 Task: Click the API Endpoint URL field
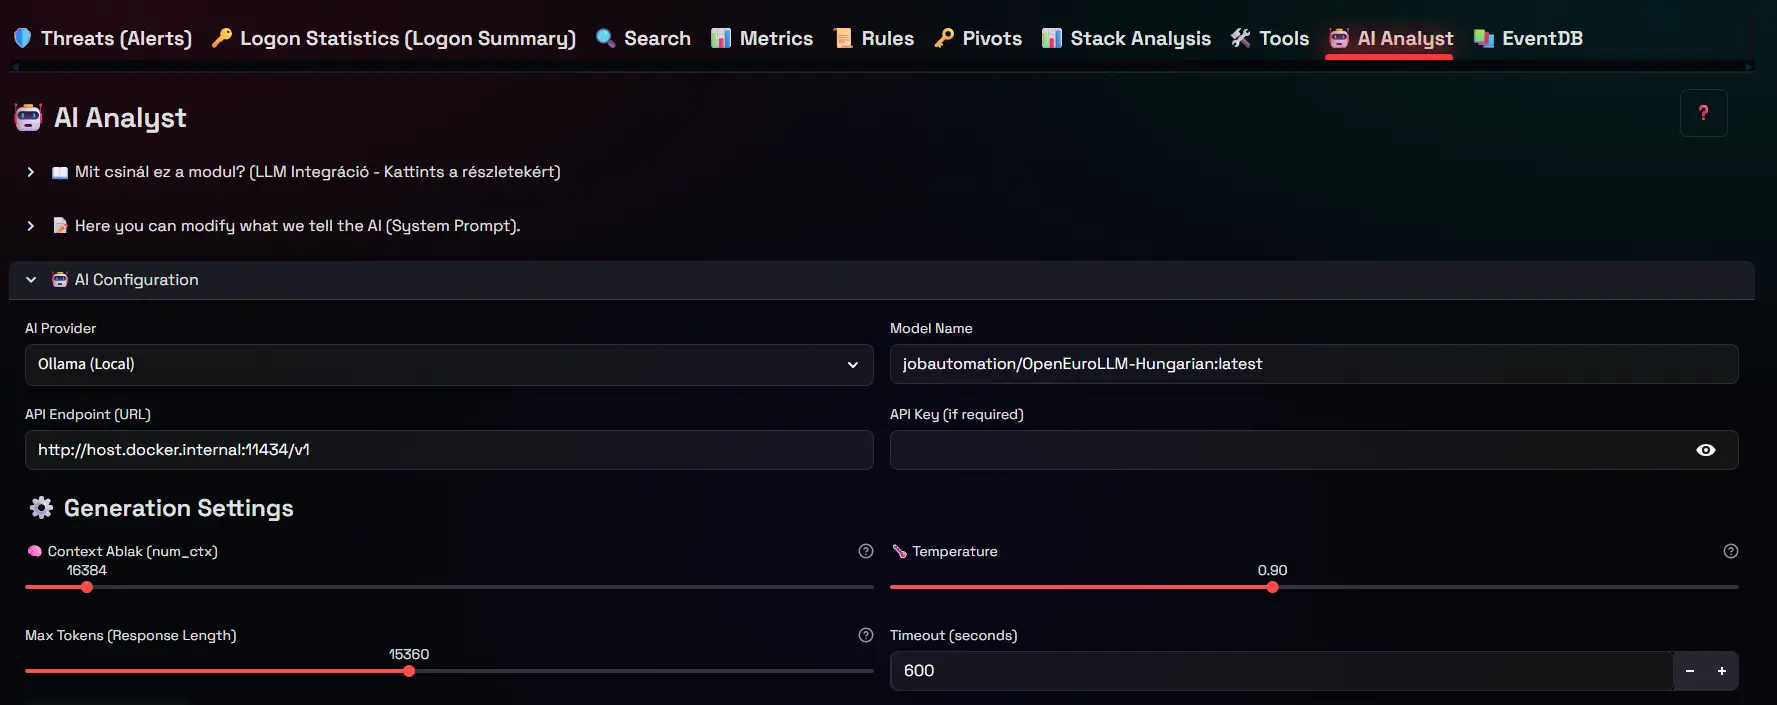click(x=448, y=450)
